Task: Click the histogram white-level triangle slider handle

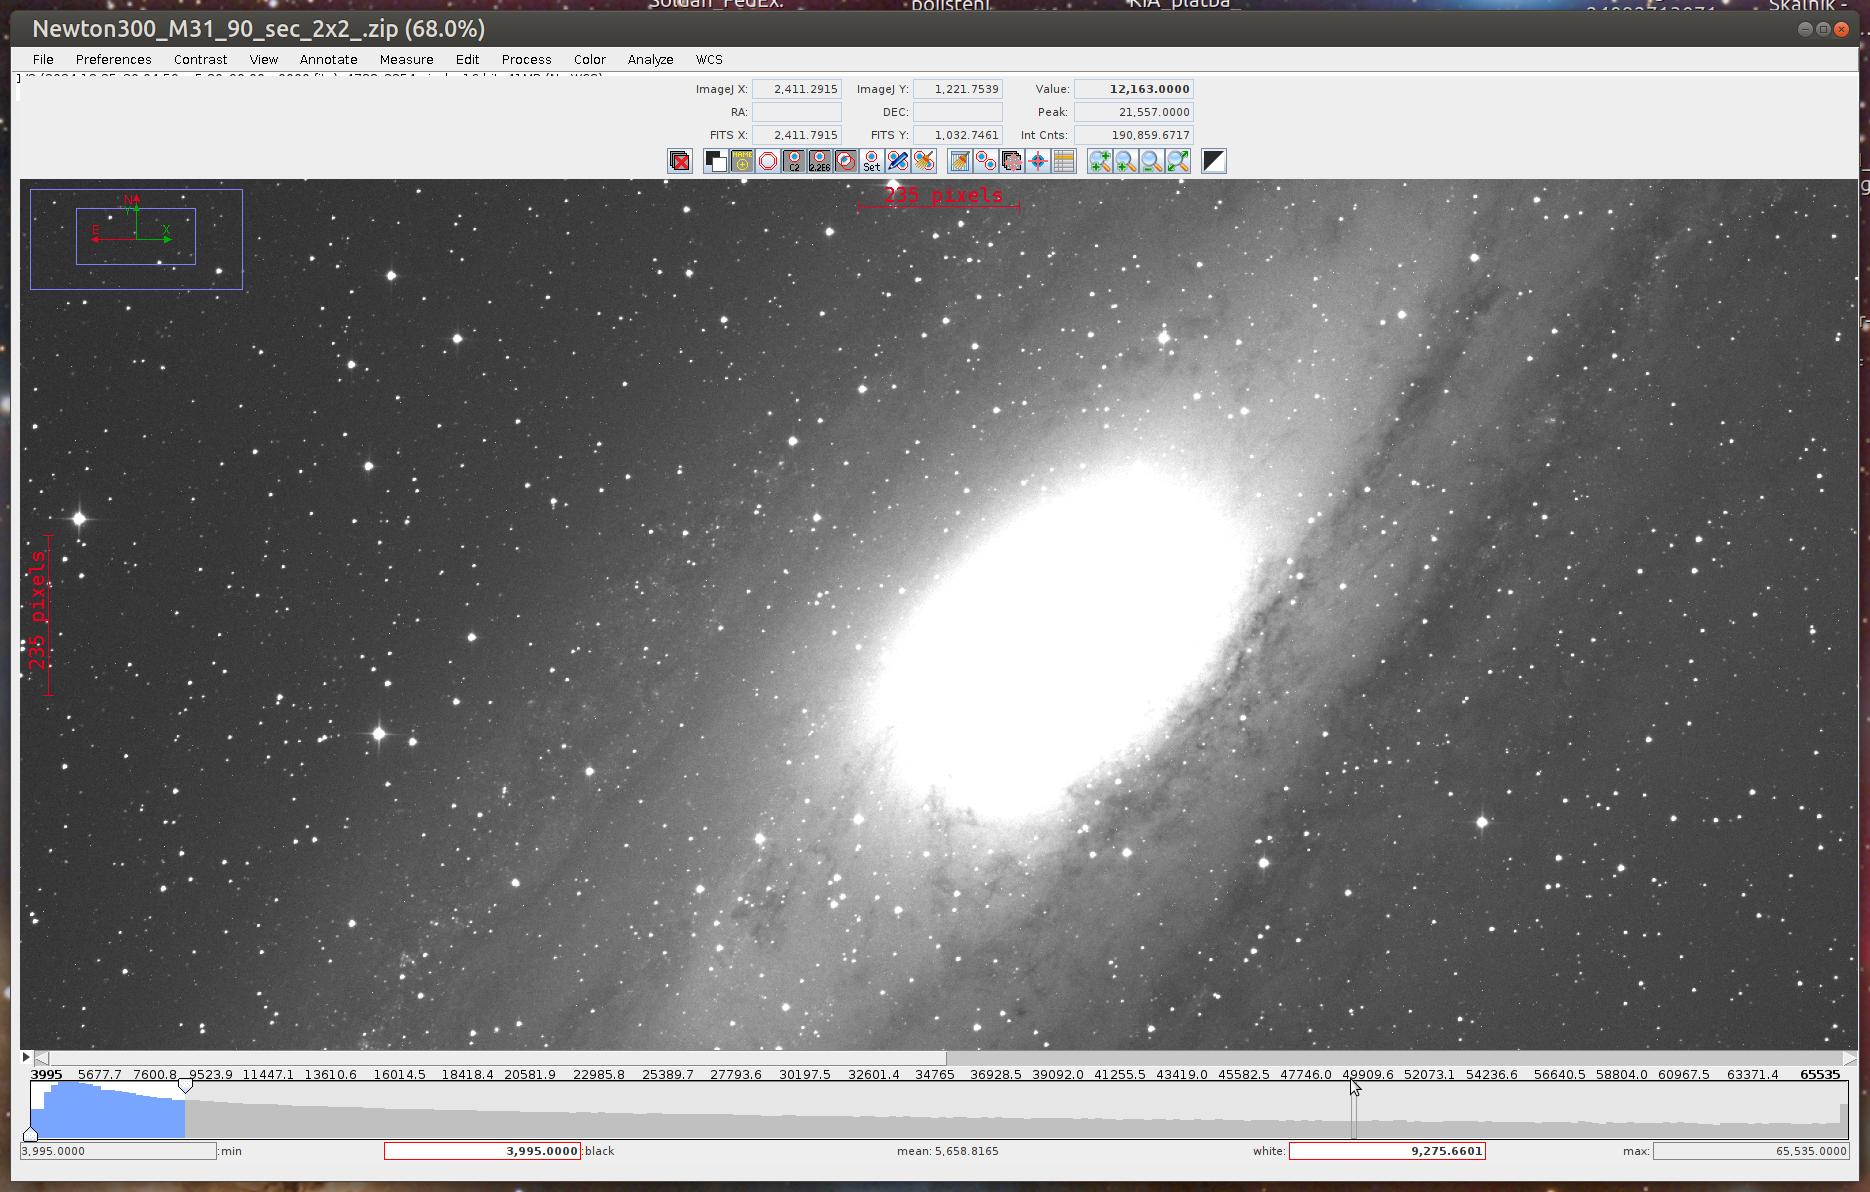Action: pyautogui.click(x=185, y=1086)
